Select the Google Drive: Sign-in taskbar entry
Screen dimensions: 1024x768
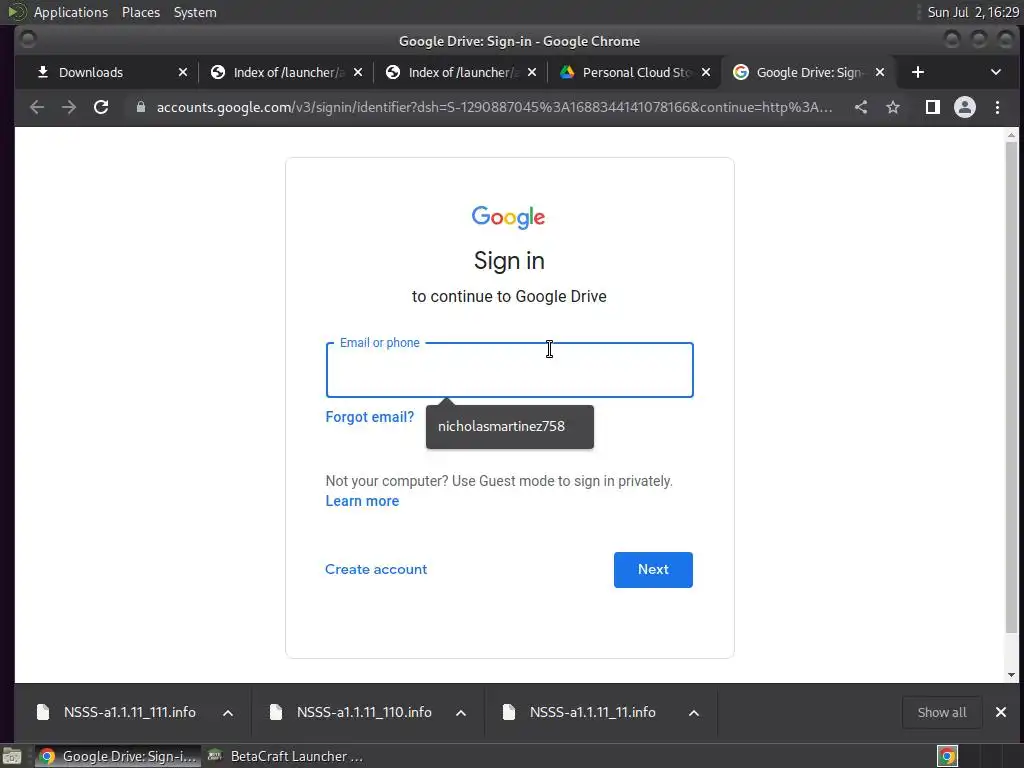(x=118, y=756)
